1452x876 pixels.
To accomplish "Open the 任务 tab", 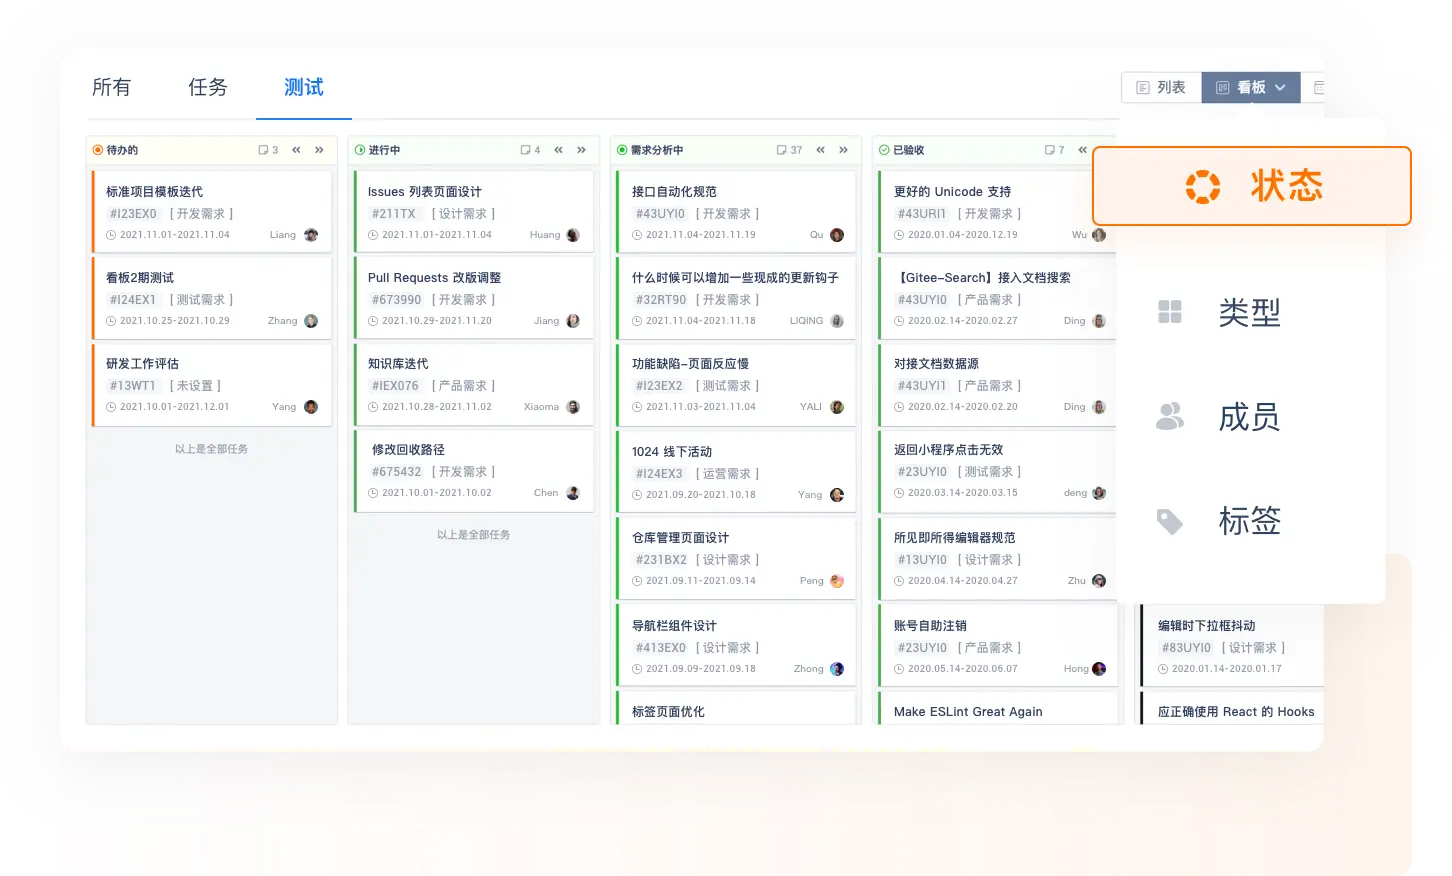I will click(208, 88).
